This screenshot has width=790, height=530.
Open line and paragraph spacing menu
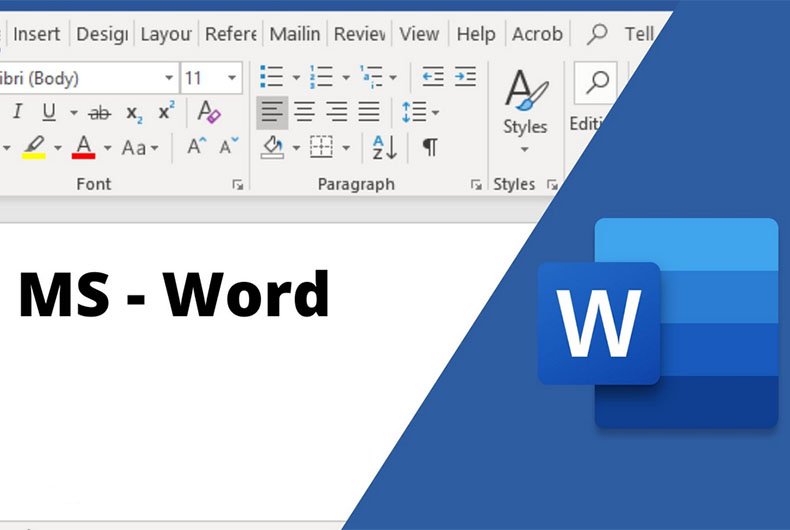[x=420, y=112]
